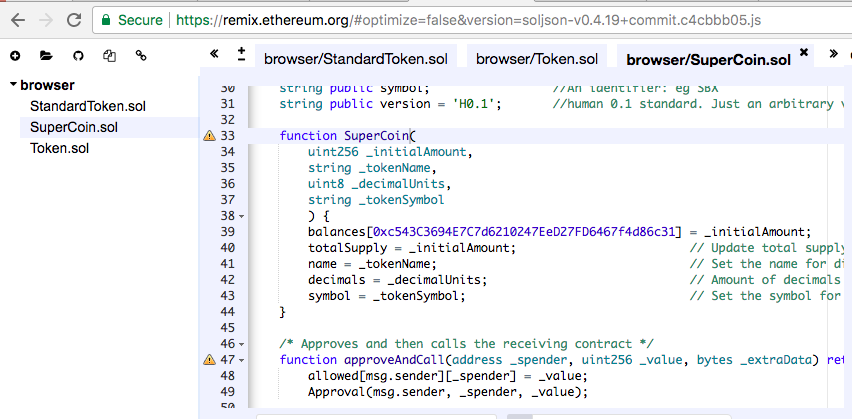Copy all files to another instance icon
852x419 pixels.
(109, 56)
